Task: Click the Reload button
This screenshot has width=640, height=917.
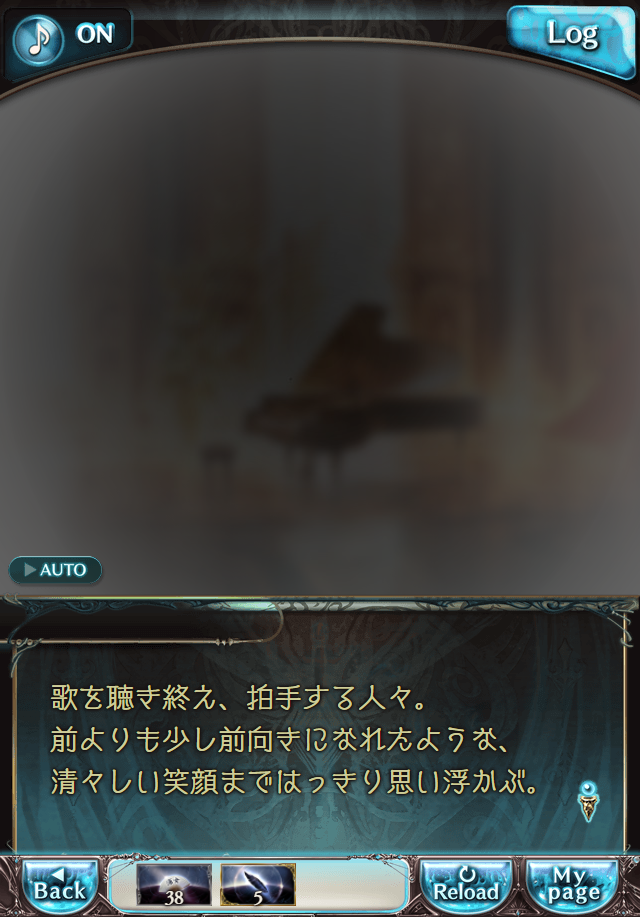Action: [x=467, y=885]
